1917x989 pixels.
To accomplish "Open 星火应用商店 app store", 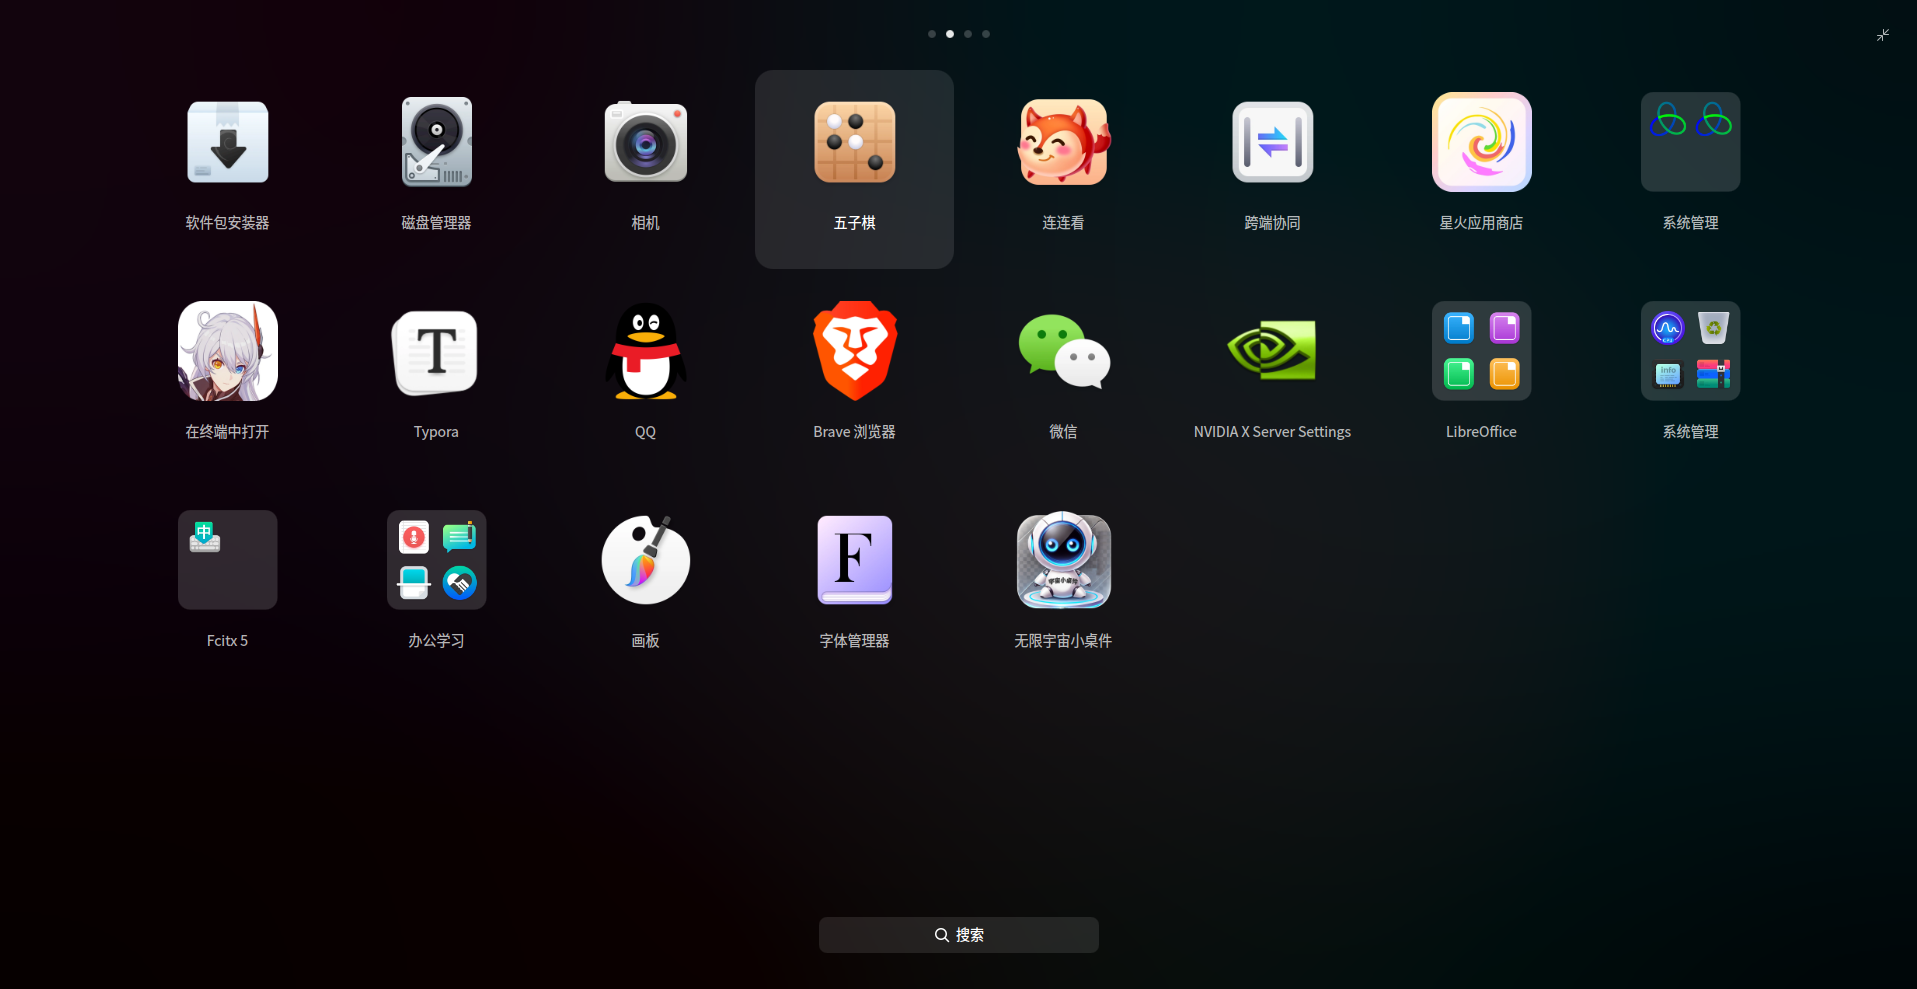I will 1482,142.
